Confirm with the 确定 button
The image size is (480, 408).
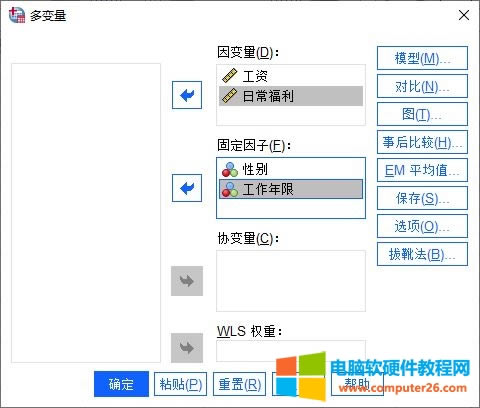coord(121,384)
